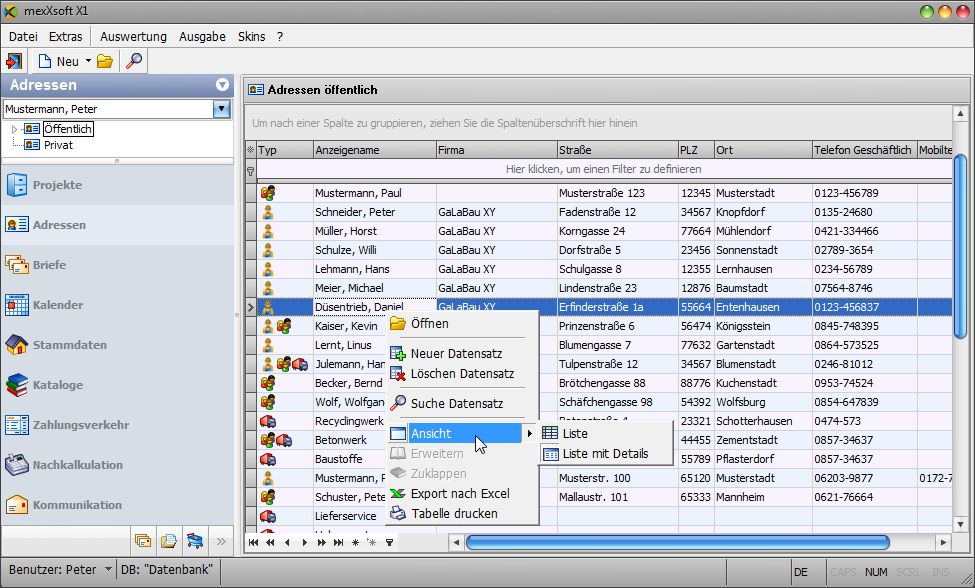Choose Suche Datensatz in the context menu
Viewport: 975px width, 588px height.
[x=462, y=403]
